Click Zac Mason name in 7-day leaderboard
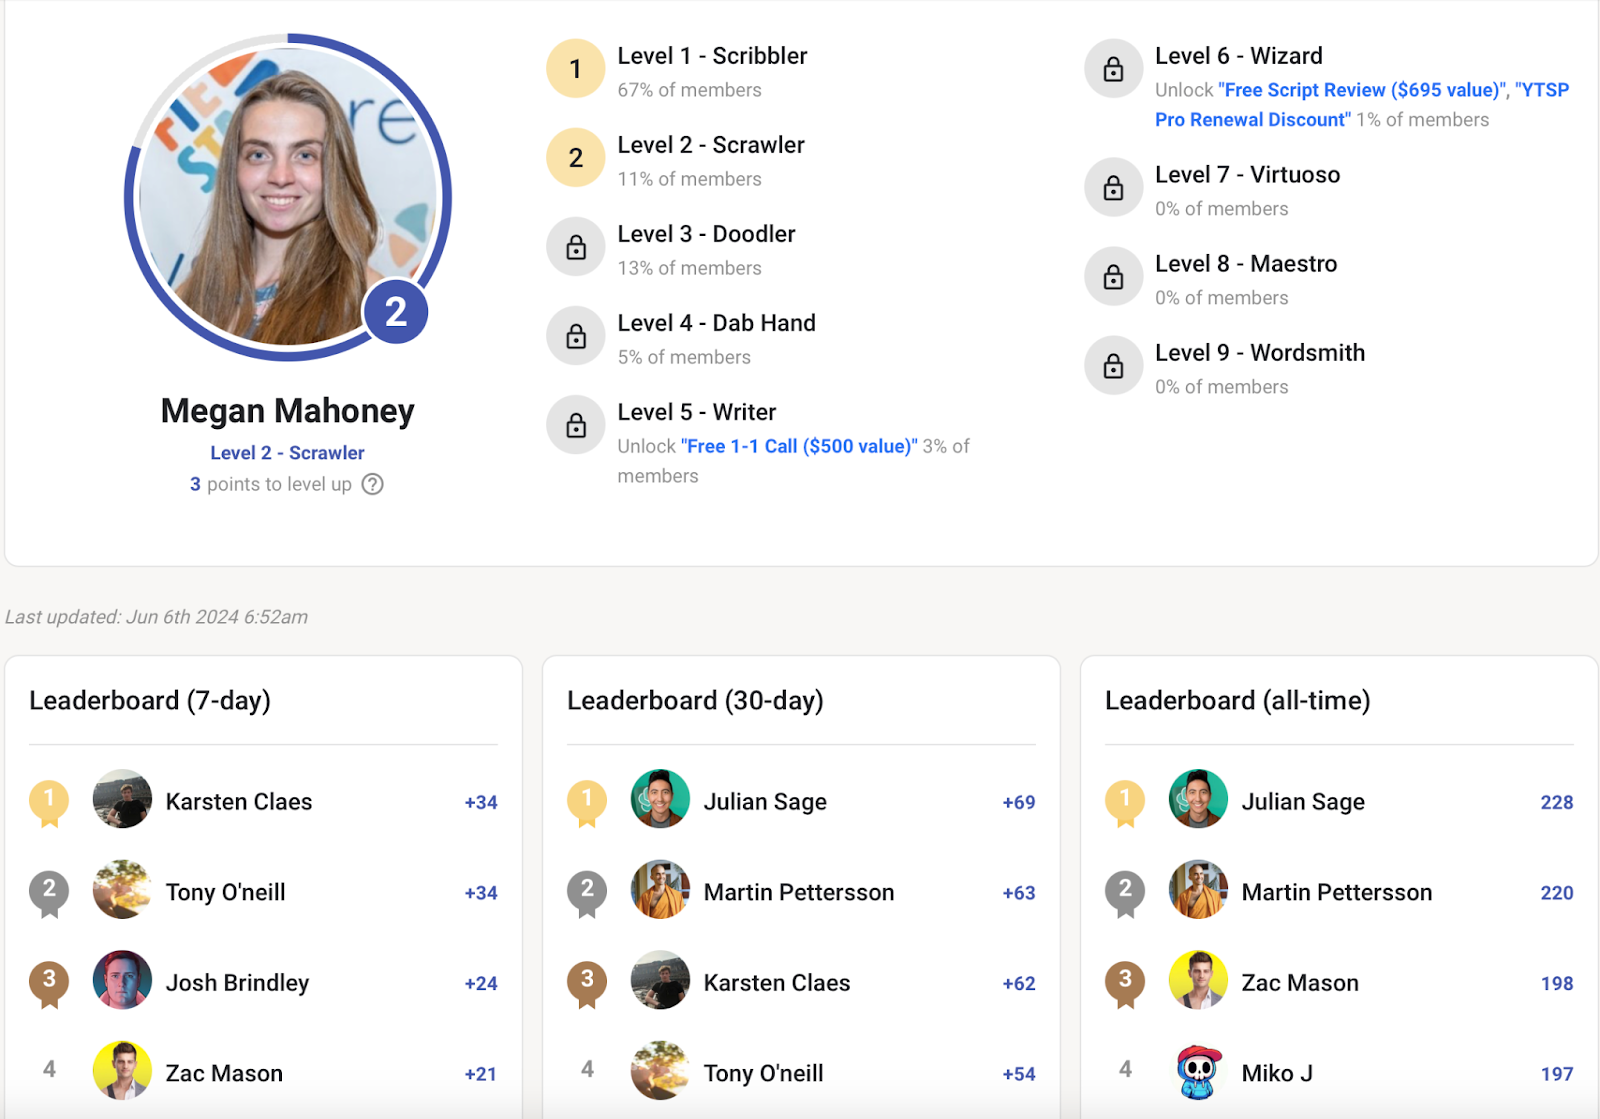Viewport: 1600px width, 1119px height. (224, 1073)
